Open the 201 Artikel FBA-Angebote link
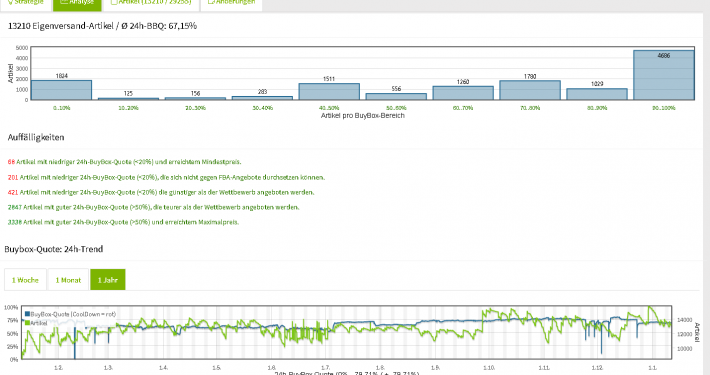710x375 pixels. (x=166, y=178)
